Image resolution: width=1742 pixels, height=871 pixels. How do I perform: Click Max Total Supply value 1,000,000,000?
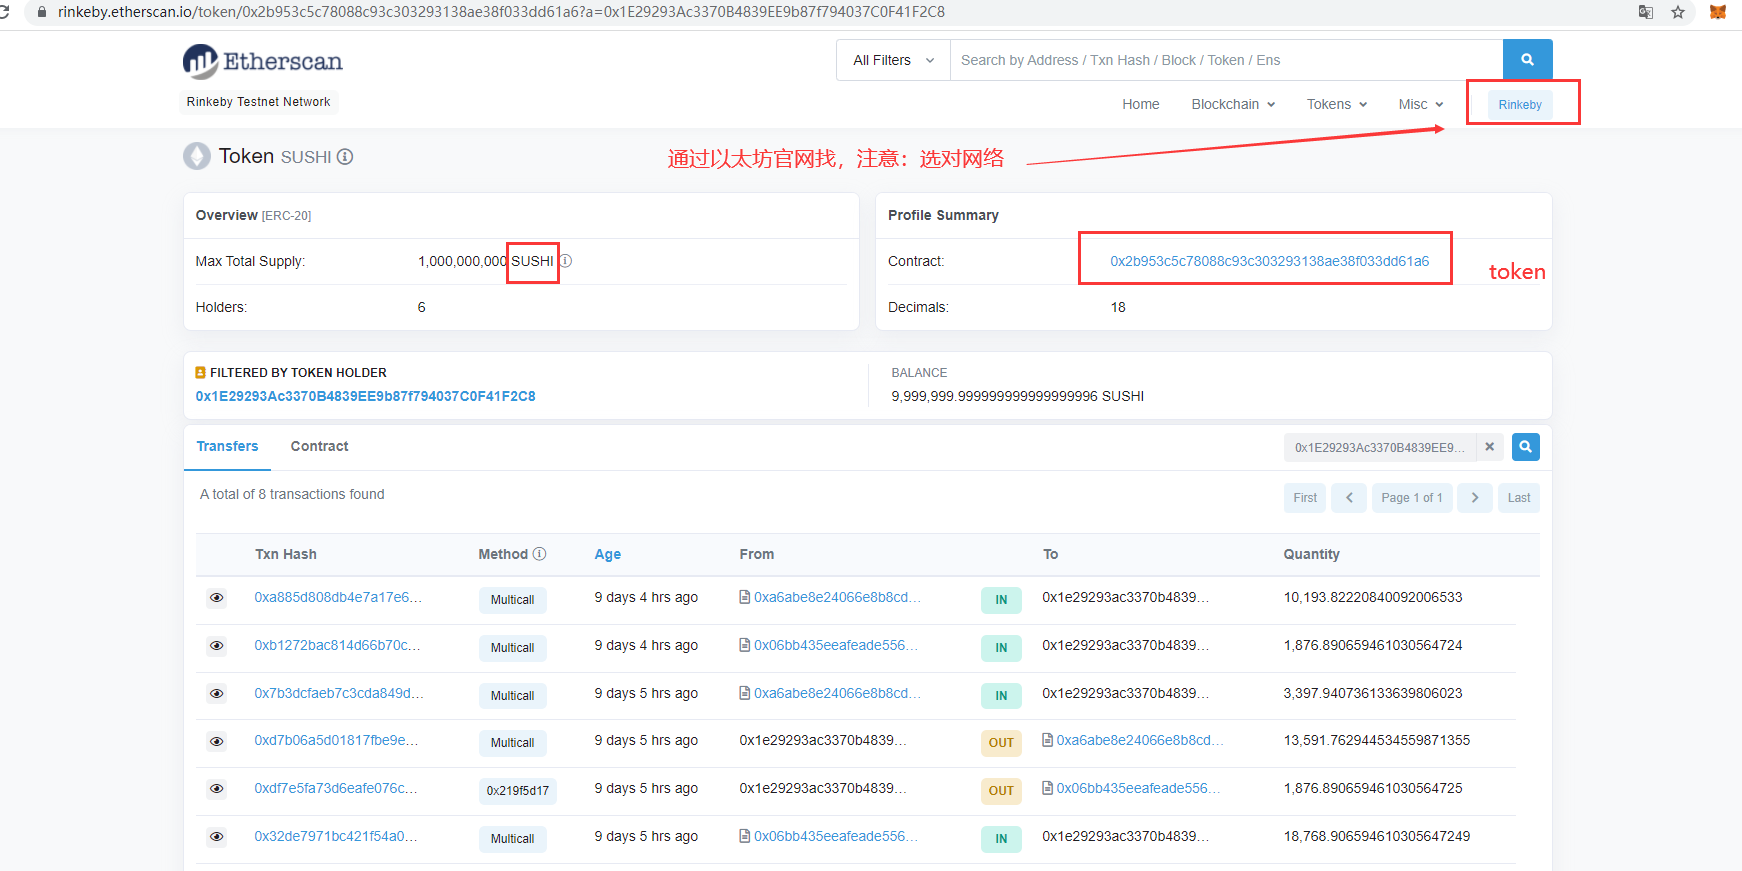(x=462, y=261)
